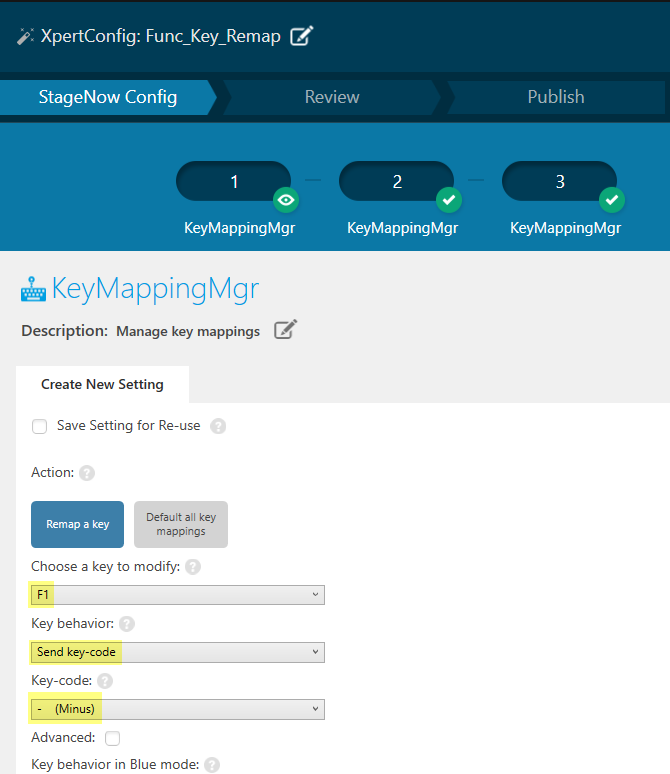670x774 pixels.
Task: Open the F1 key selection dropdown
Action: coord(178,595)
